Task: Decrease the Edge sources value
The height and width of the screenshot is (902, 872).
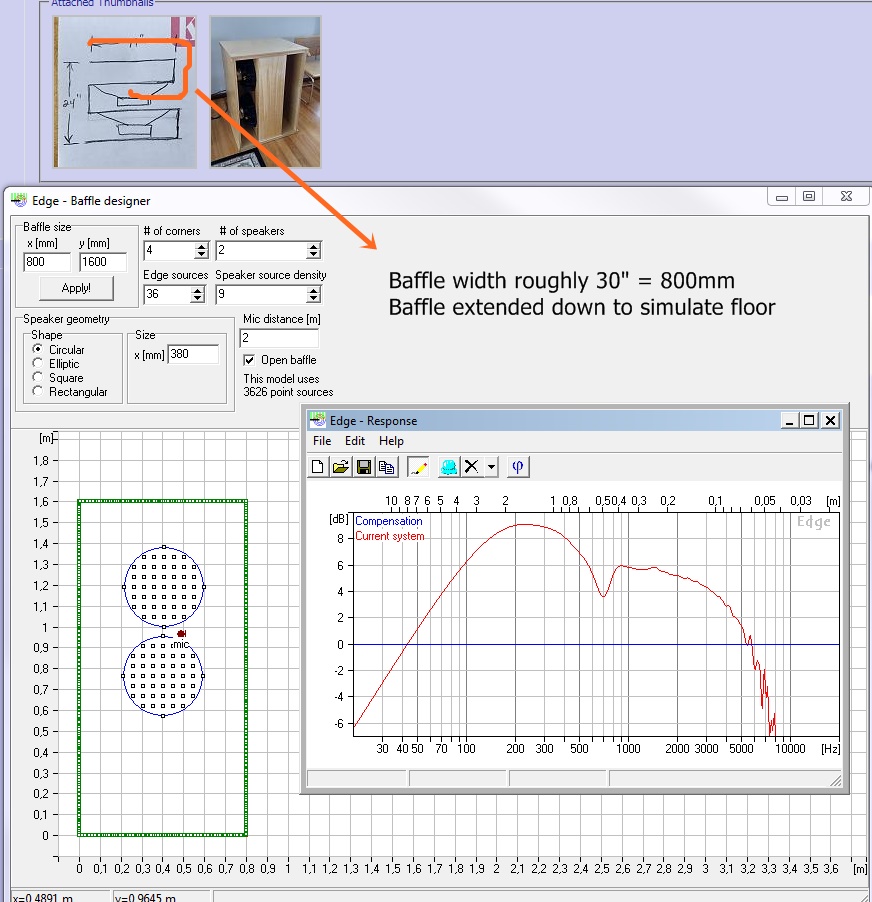Action: (198, 299)
